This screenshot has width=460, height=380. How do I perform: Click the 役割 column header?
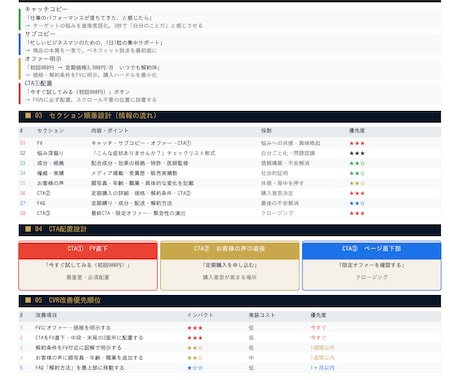(x=266, y=131)
